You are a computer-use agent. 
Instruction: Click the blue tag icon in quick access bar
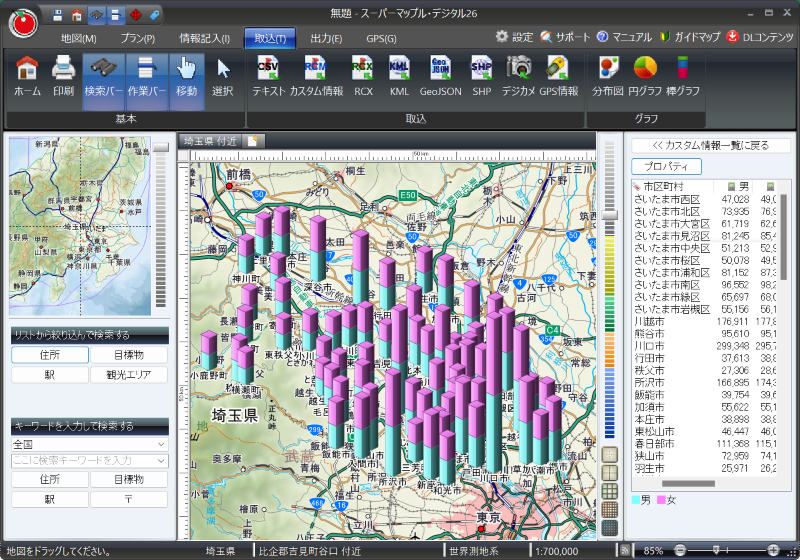[155, 15]
